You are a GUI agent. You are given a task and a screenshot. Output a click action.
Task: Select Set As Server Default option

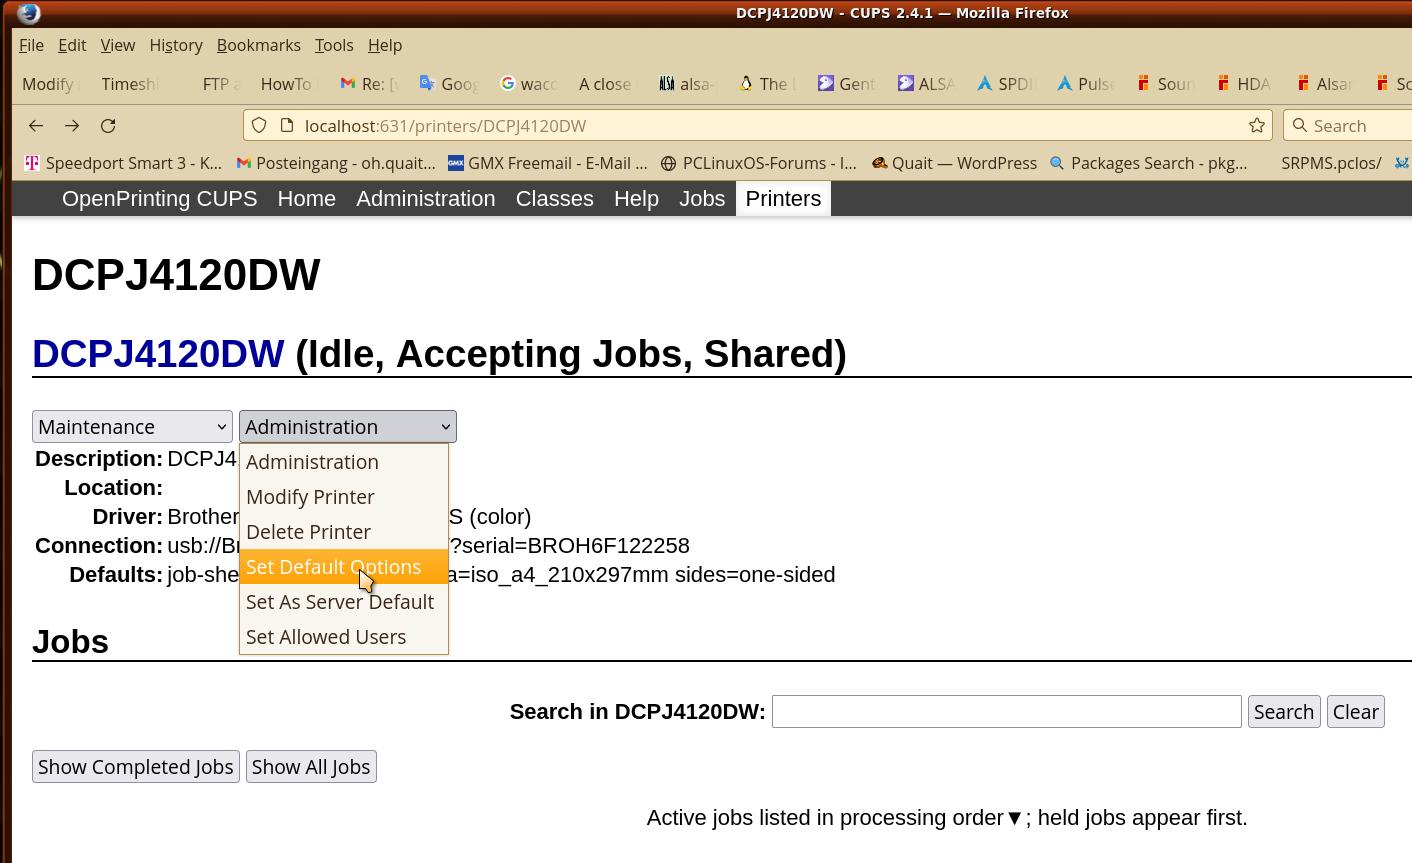340,602
